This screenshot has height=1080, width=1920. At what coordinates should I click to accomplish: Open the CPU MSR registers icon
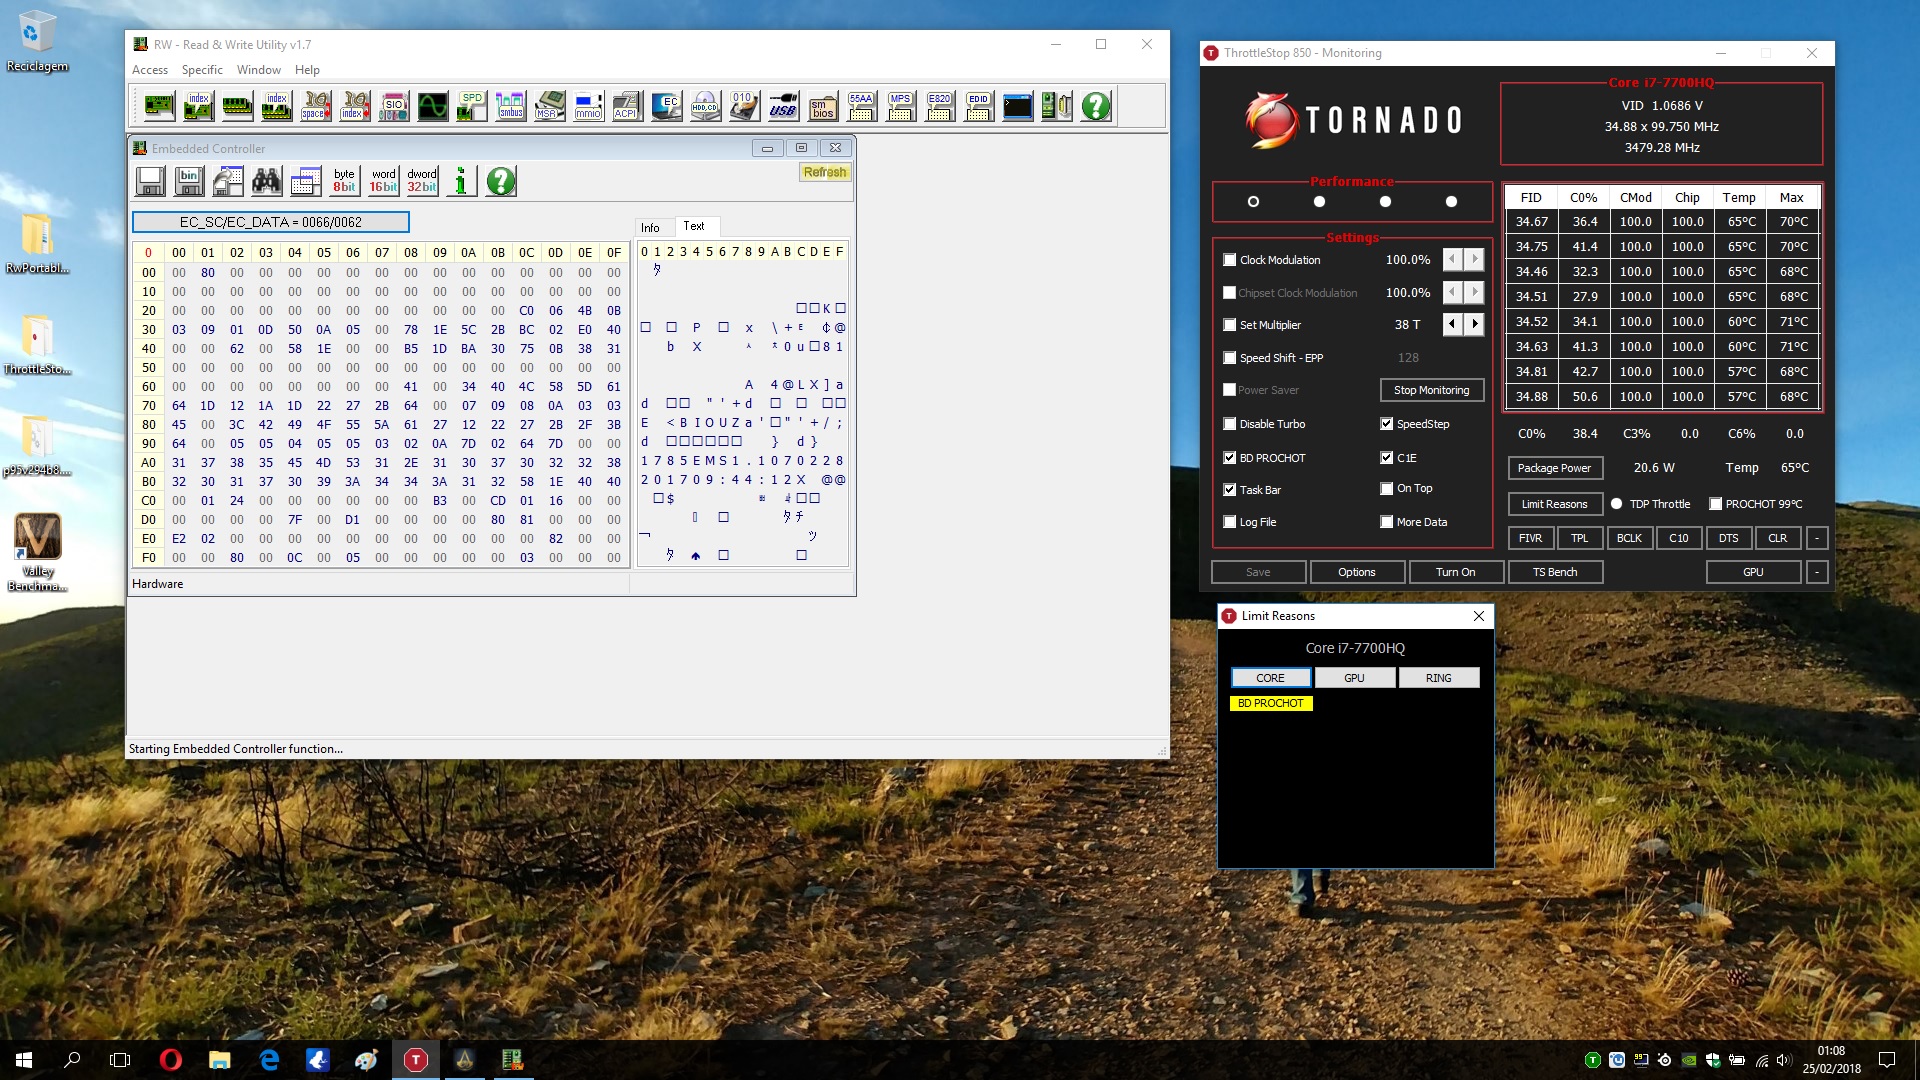pos(549,105)
